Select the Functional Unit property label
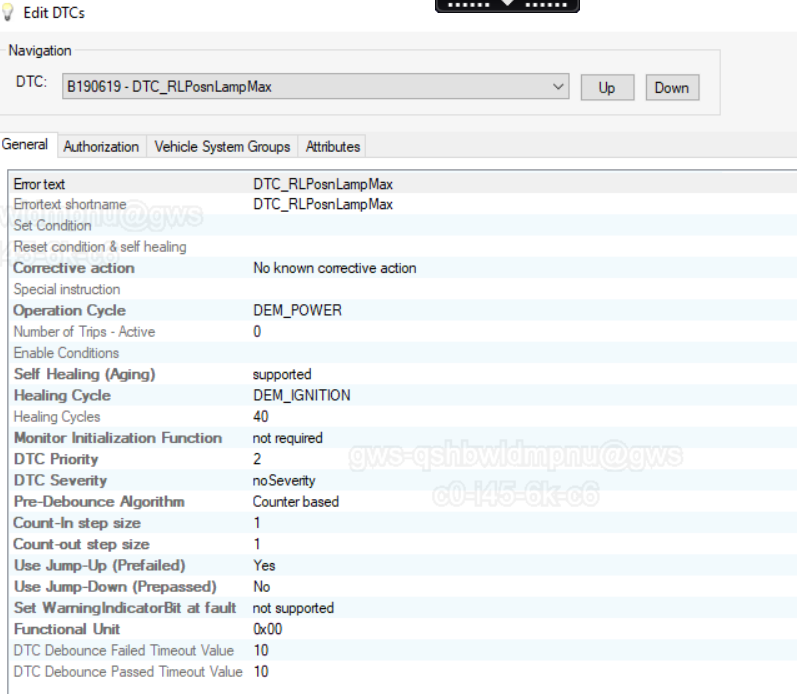This screenshot has height=694, width=797. (x=67, y=629)
